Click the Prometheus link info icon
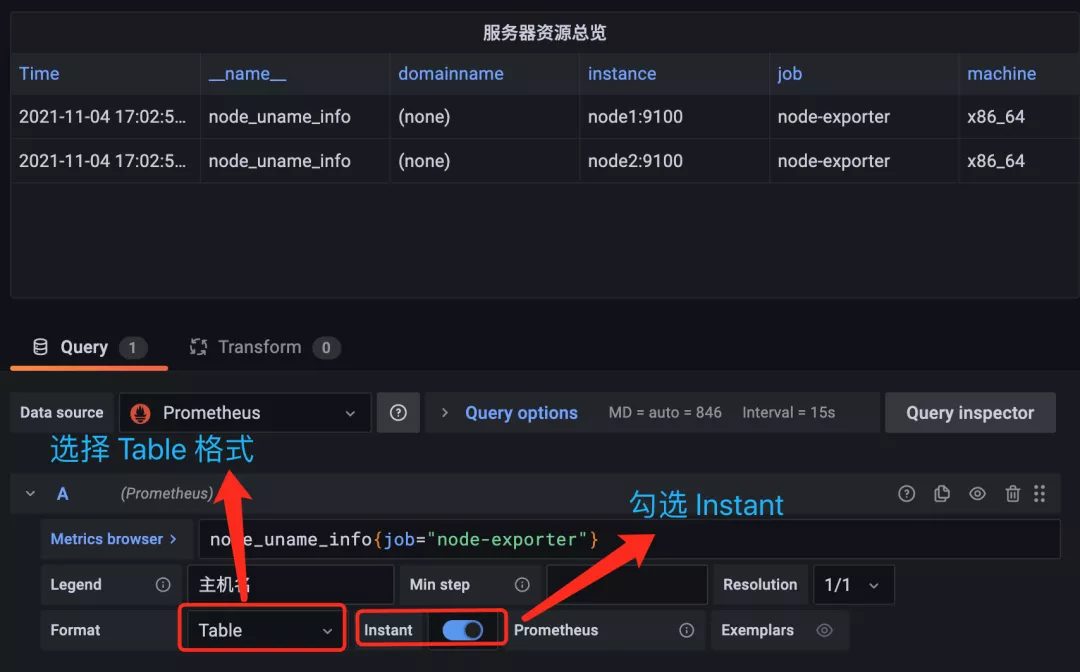The height and width of the screenshot is (672, 1080). click(687, 630)
